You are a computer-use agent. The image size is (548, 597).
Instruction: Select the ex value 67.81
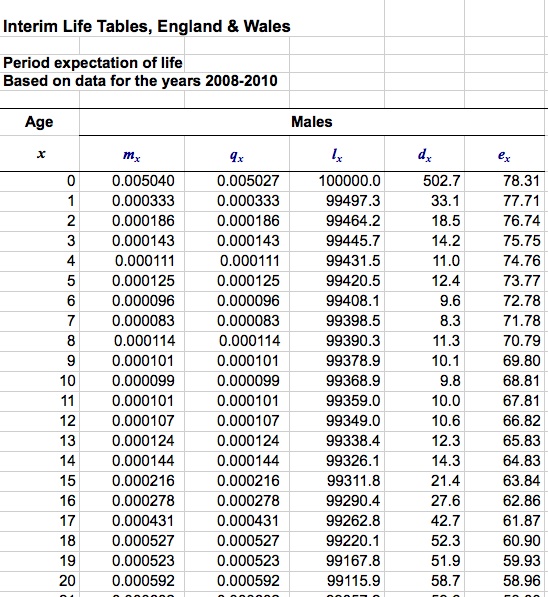521,401
